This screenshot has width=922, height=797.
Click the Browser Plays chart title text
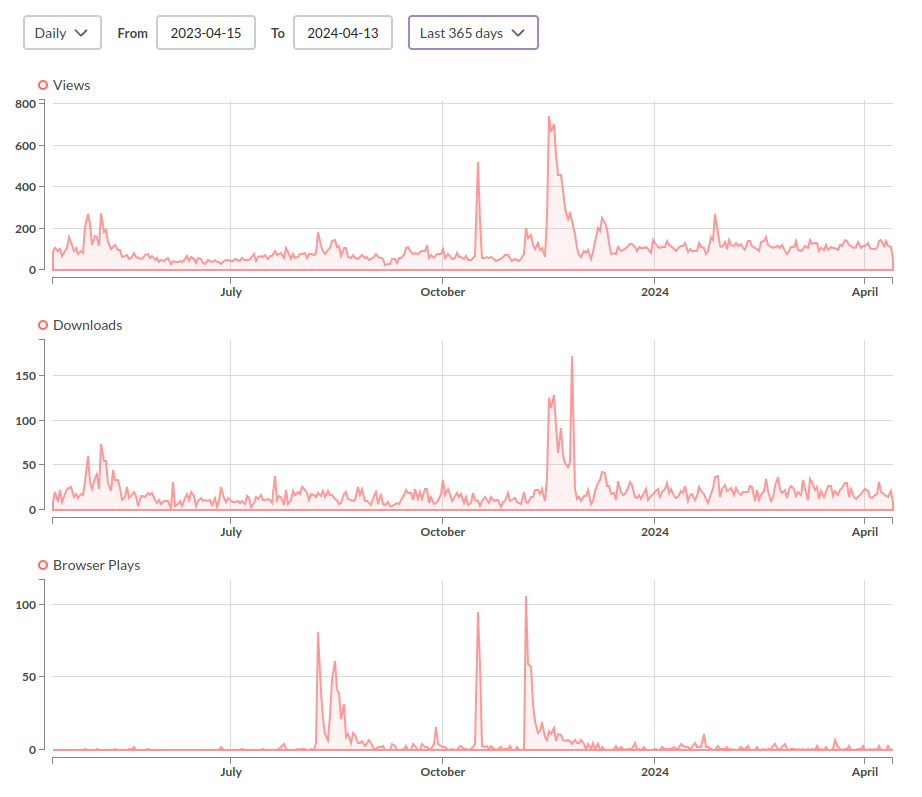point(97,565)
